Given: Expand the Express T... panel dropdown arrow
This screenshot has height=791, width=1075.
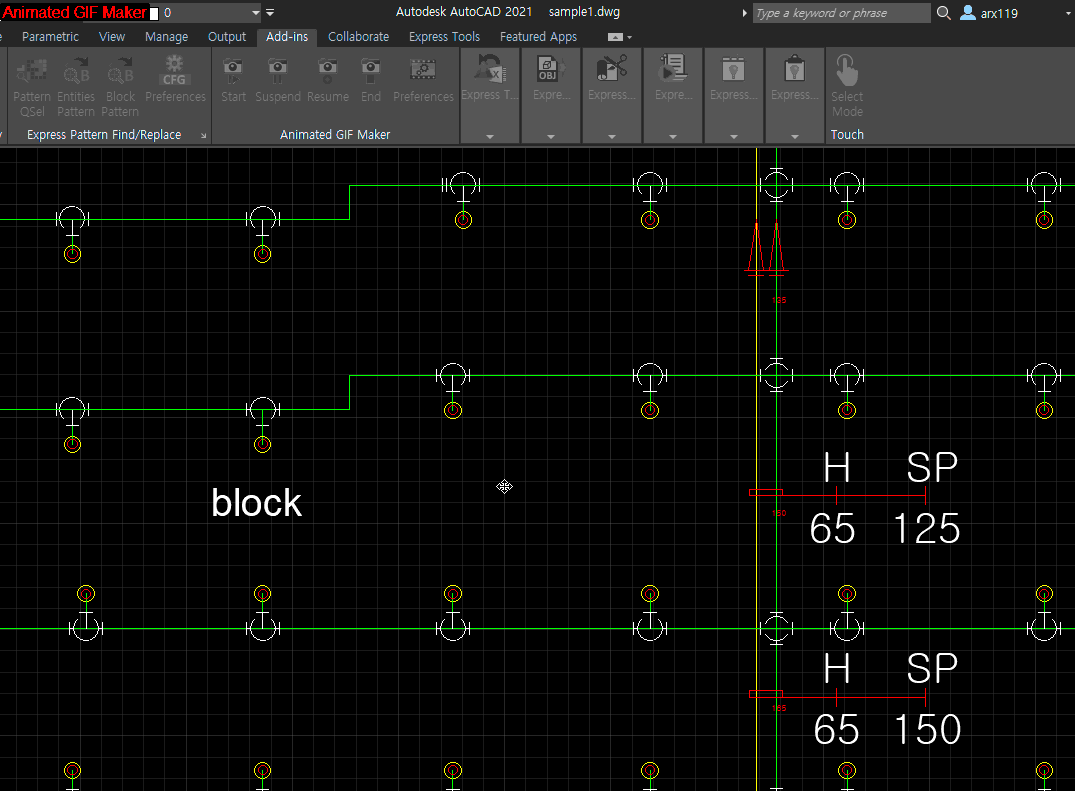Looking at the screenshot, I should (490, 136).
